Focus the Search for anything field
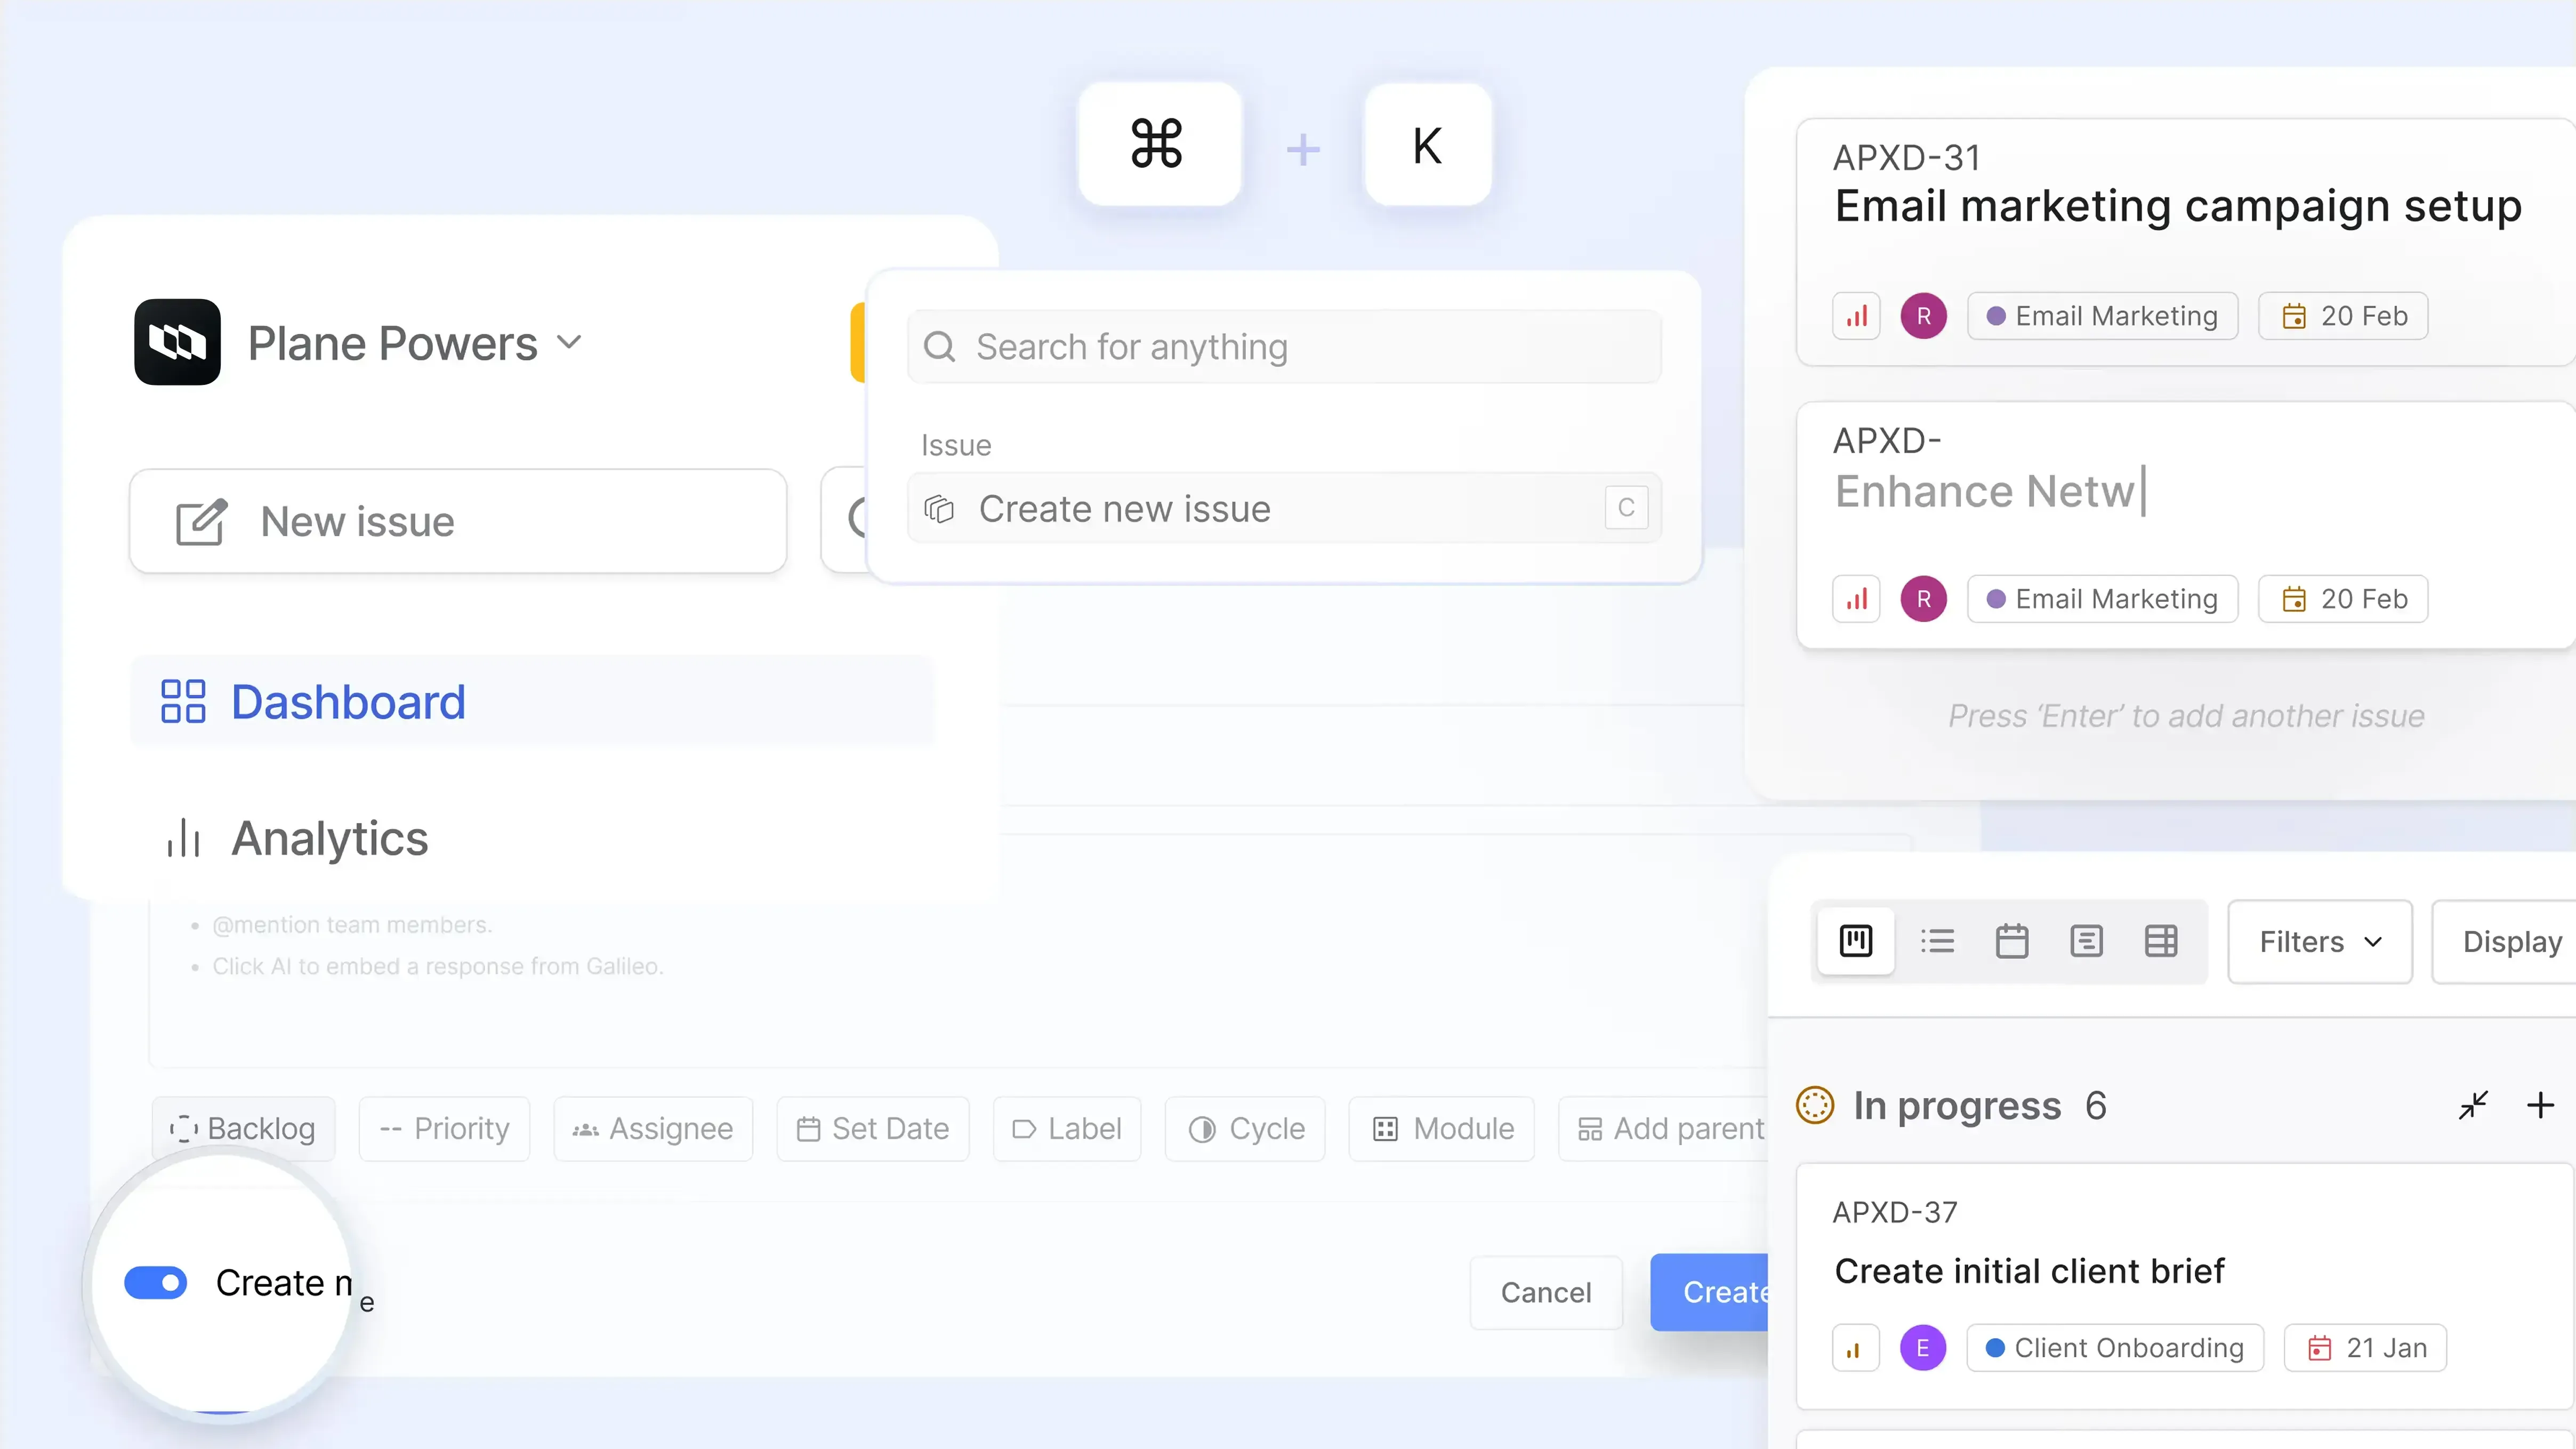Image resolution: width=2576 pixels, height=1449 pixels. pyautogui.click(x=1284, y=347)
